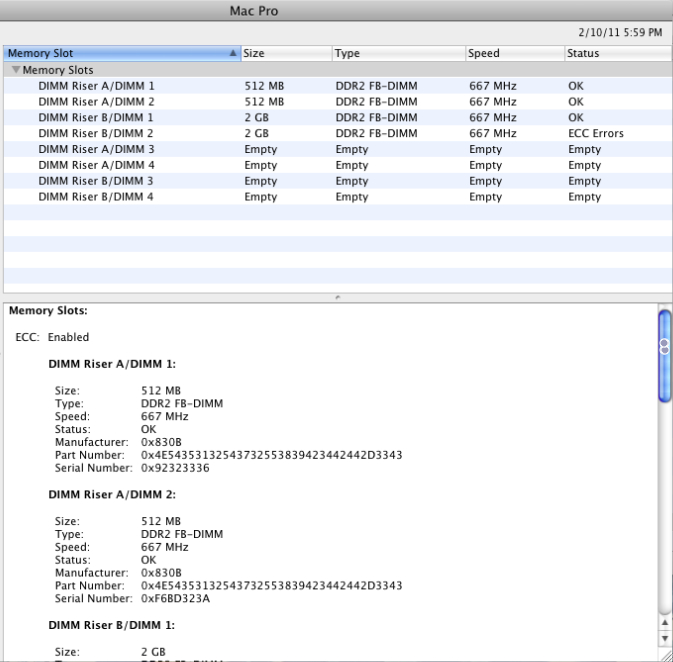
Task: Select empty DIMM Riser A/DIMM 4 row
Action: [x=337, y=165]
